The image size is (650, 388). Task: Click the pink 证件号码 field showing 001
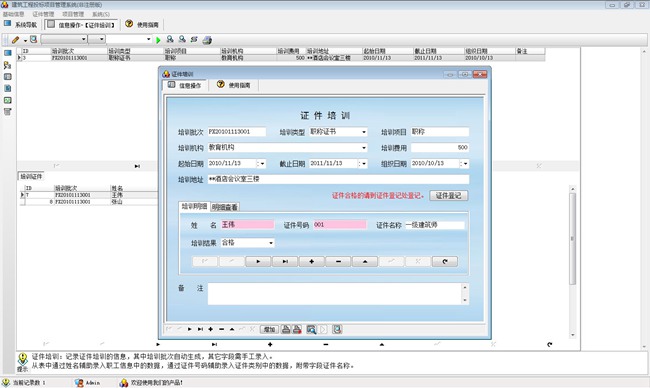point(340,225)
